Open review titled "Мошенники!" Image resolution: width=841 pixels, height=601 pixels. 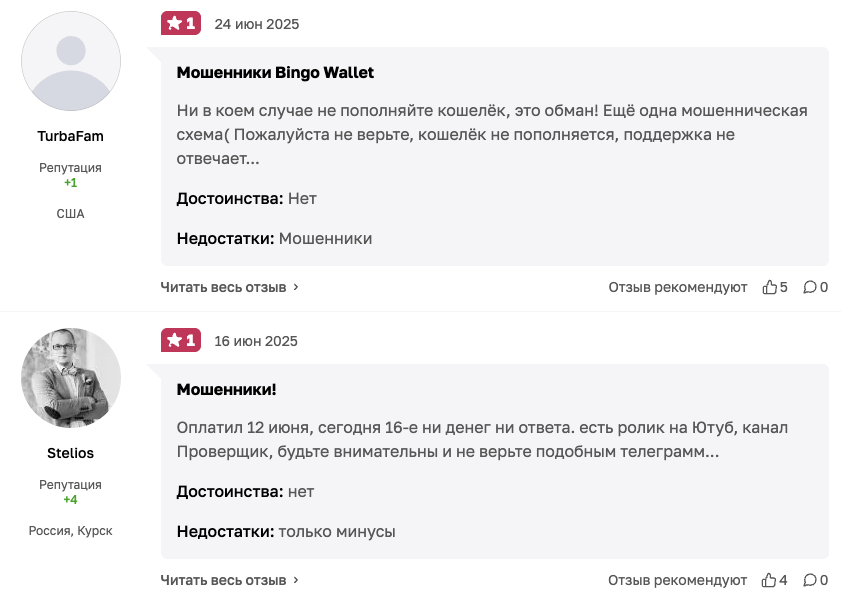tap(226, 389)
